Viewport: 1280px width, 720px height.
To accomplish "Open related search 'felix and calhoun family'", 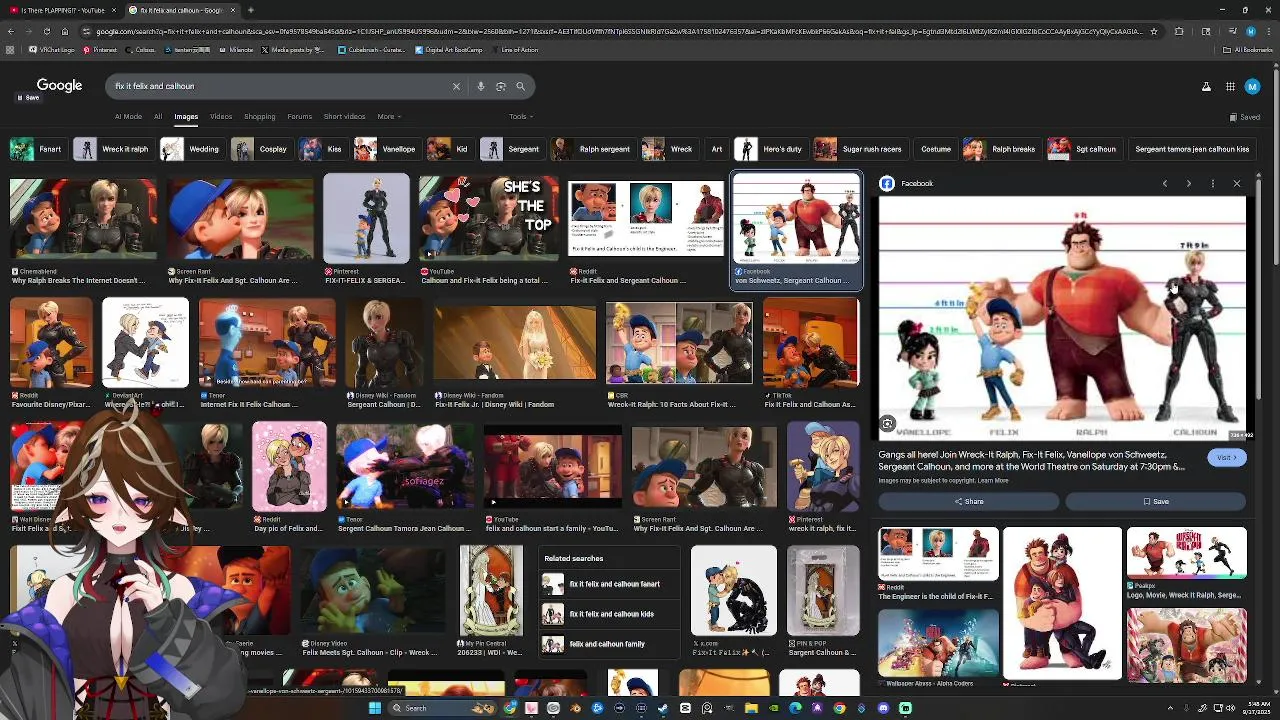I will [x=611, y=644].
